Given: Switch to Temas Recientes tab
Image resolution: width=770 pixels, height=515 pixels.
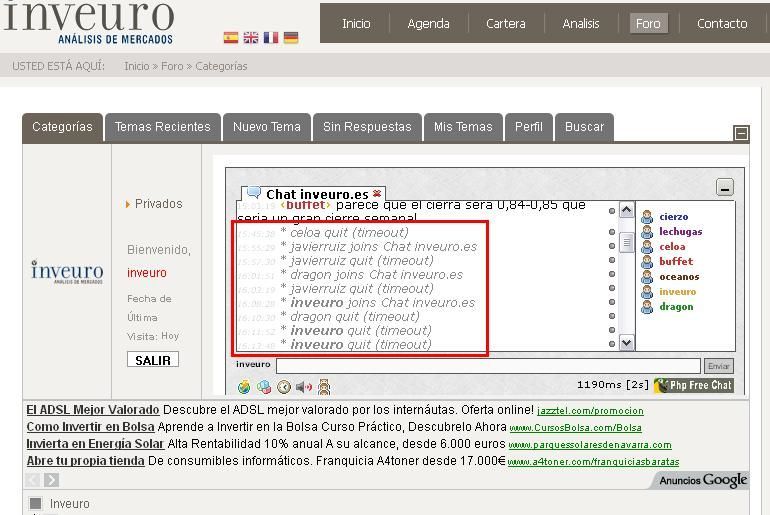Looking at the screenshot, I should 163,127.
